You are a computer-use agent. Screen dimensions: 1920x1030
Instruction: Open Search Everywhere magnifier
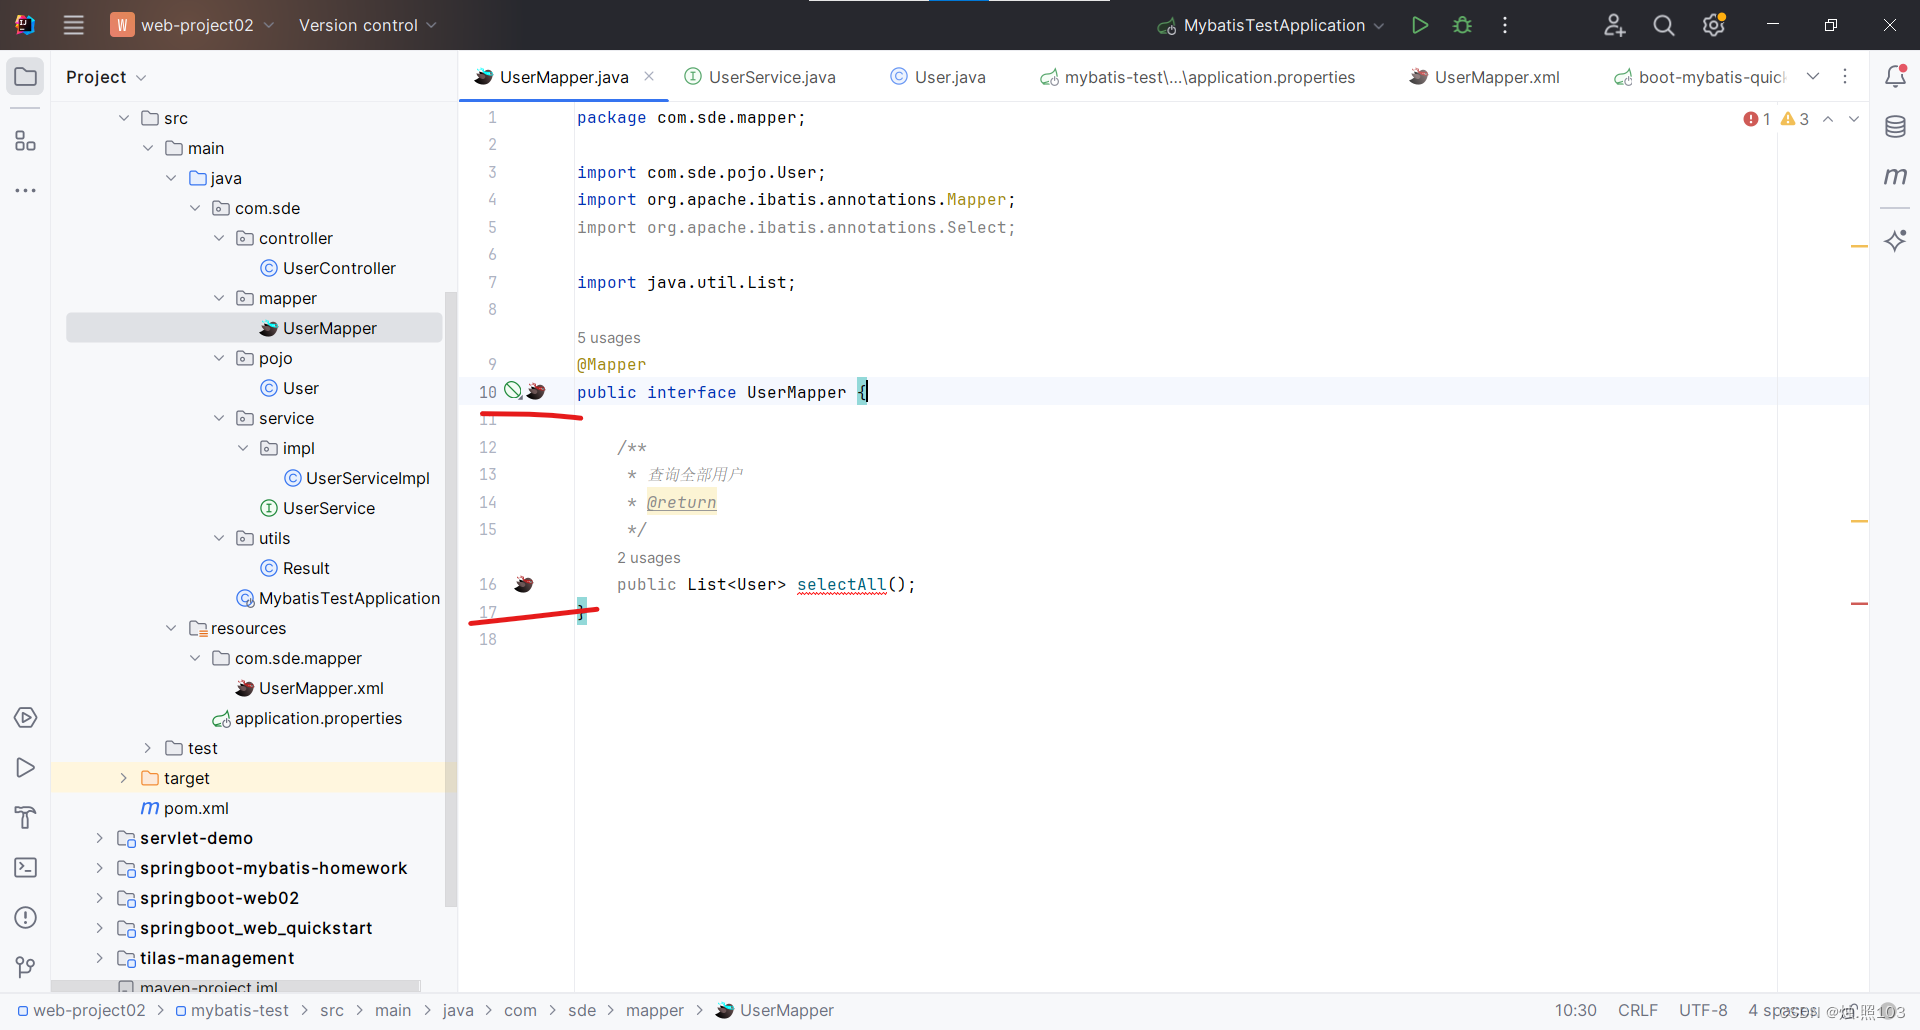(1664, 25)
